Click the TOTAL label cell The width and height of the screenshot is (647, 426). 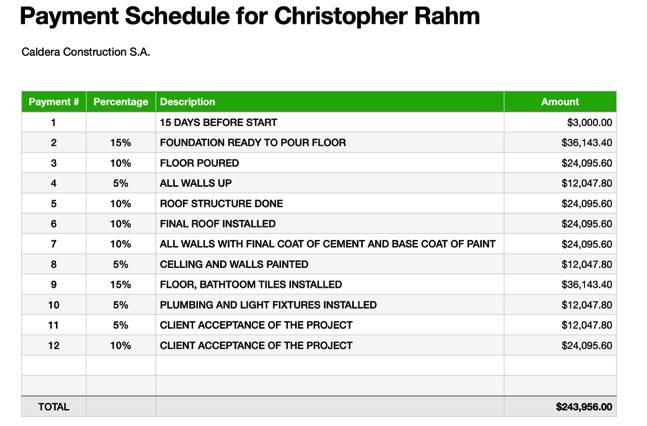(x=54, y=407)
